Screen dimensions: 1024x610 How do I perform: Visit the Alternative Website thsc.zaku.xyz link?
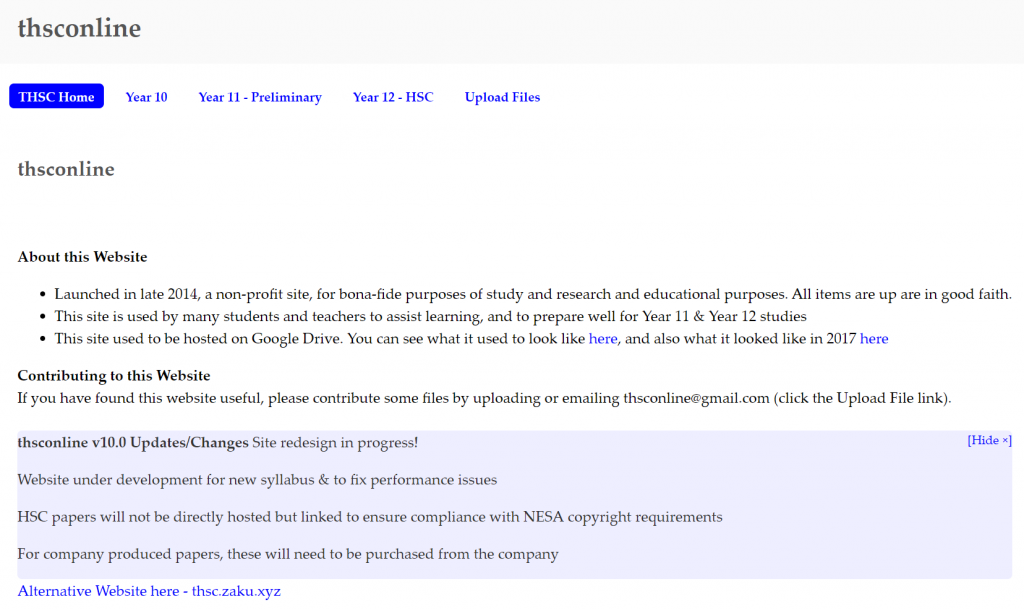click(149, 591)
